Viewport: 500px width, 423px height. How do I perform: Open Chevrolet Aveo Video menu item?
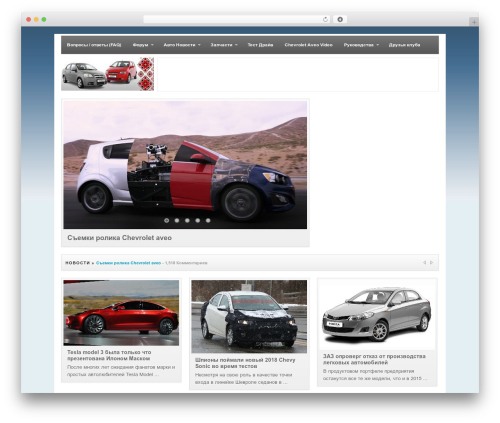tap(308, 45)
